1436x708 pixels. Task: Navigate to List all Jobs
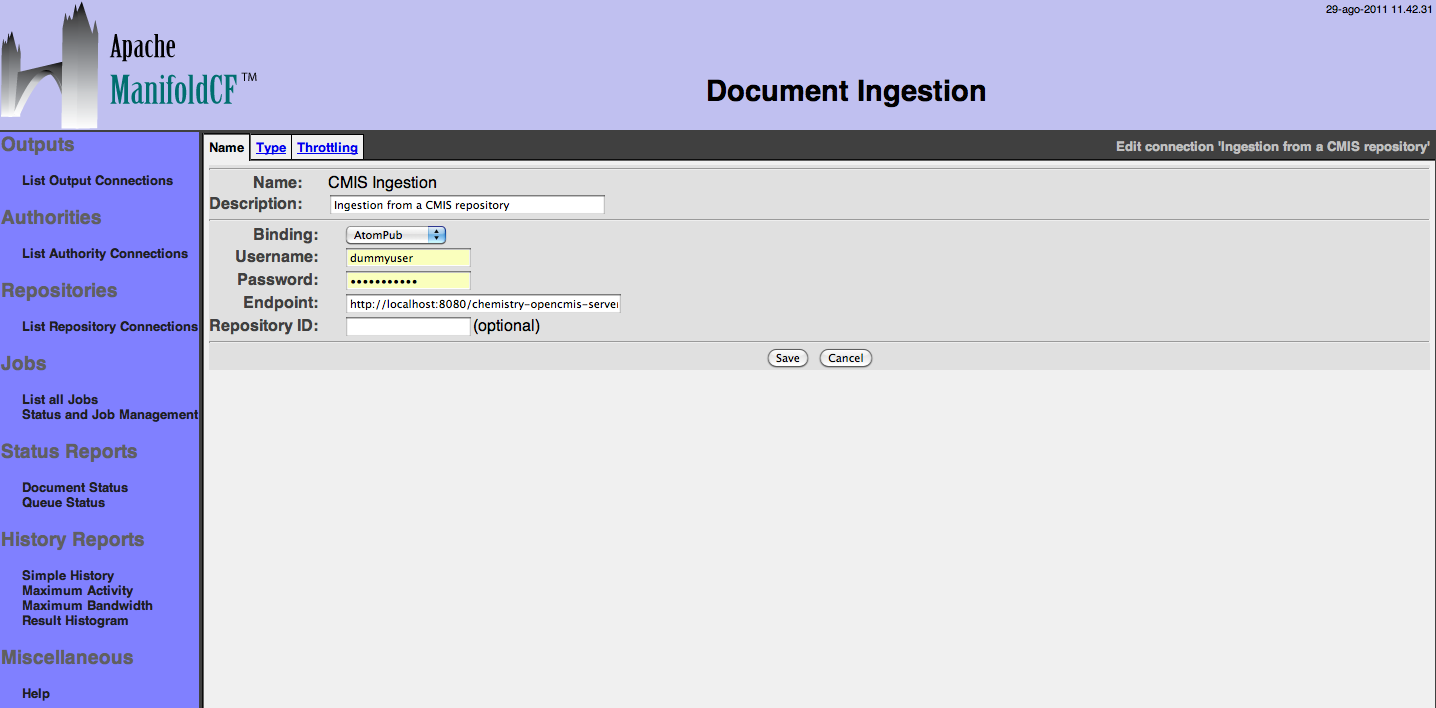point(60,400)
